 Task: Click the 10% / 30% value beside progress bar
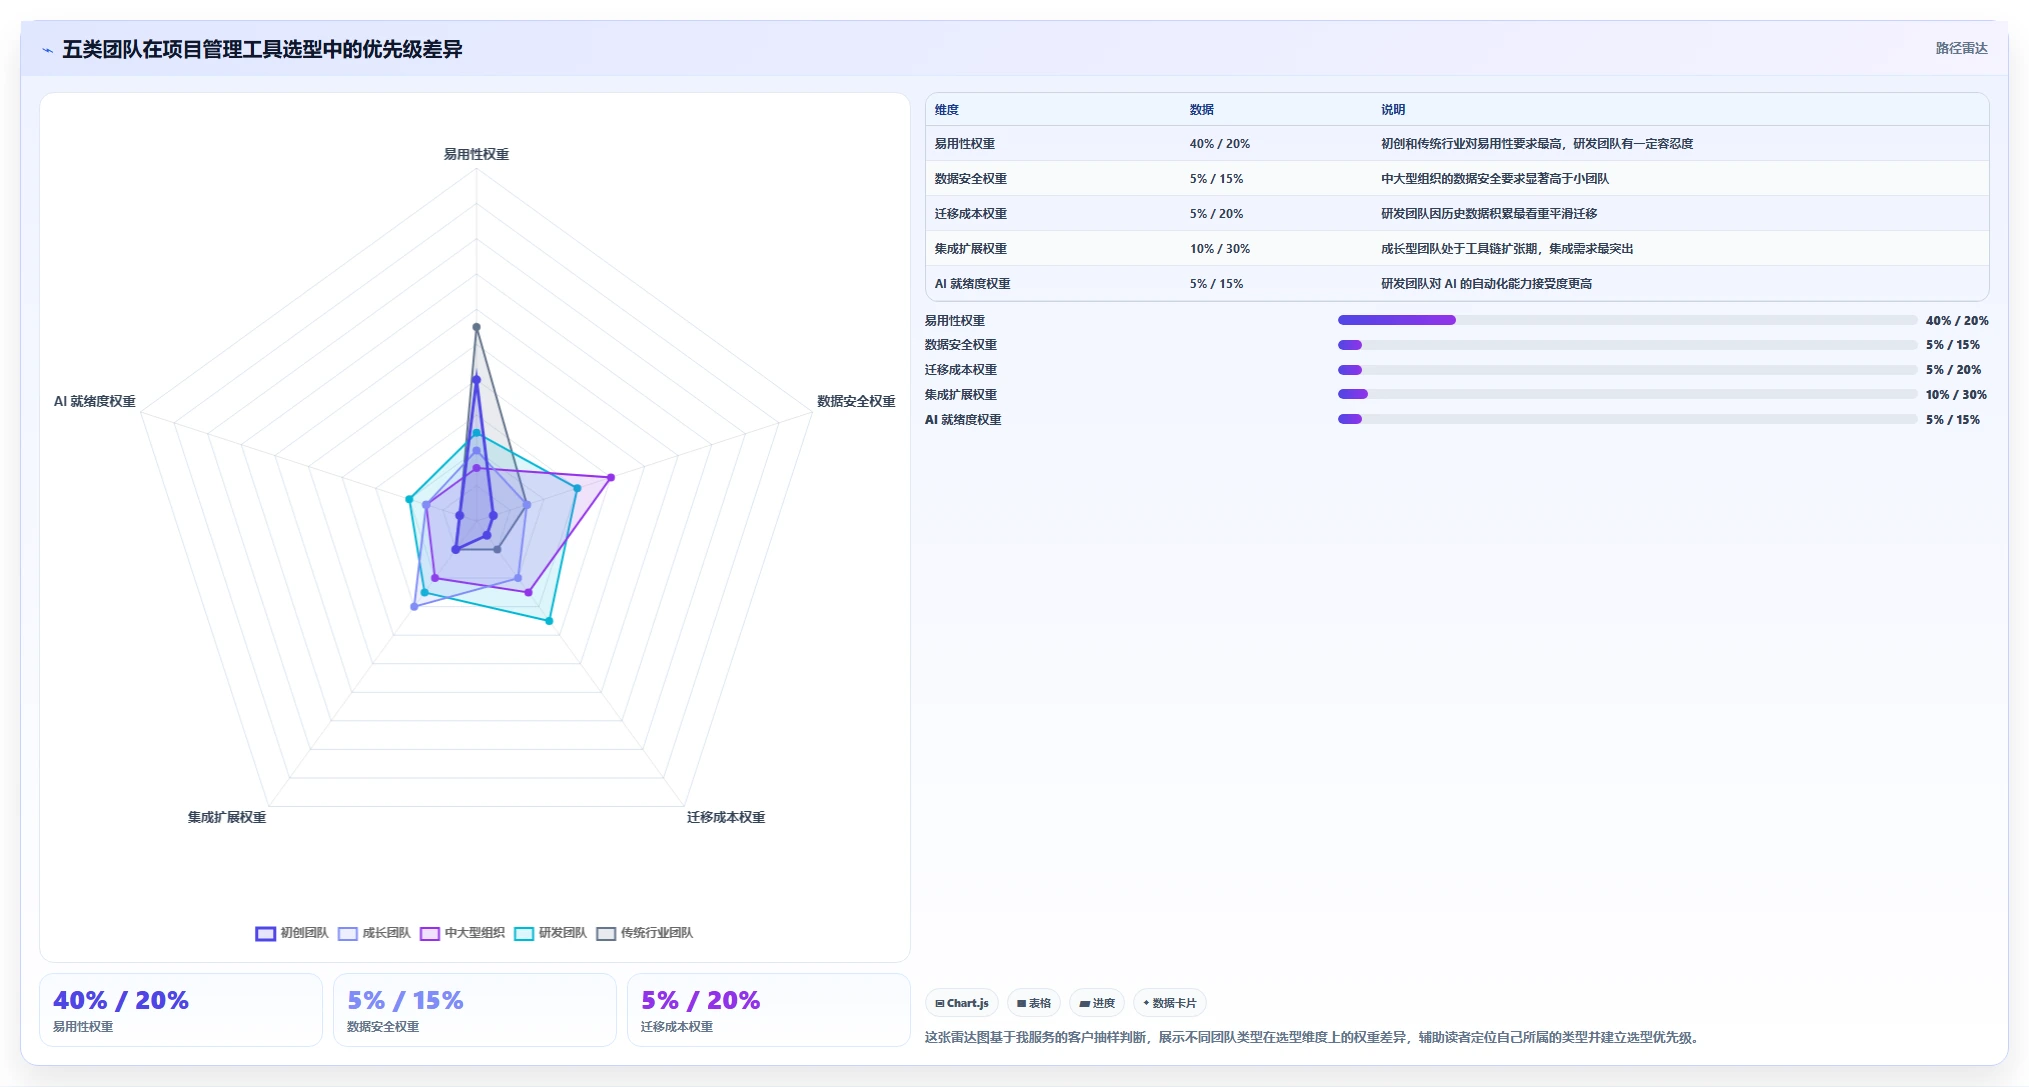tap(1956, 395)
